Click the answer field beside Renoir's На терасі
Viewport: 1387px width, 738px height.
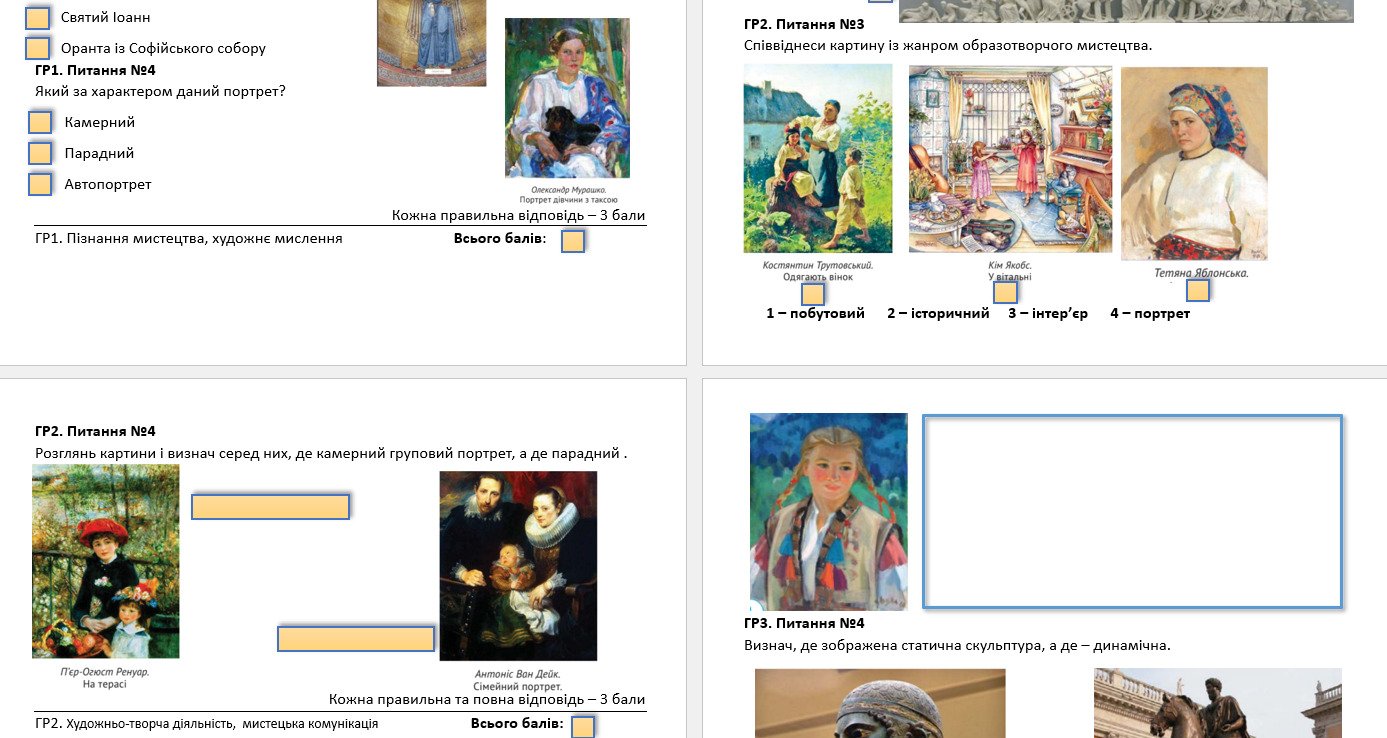[x=270, y=507]
